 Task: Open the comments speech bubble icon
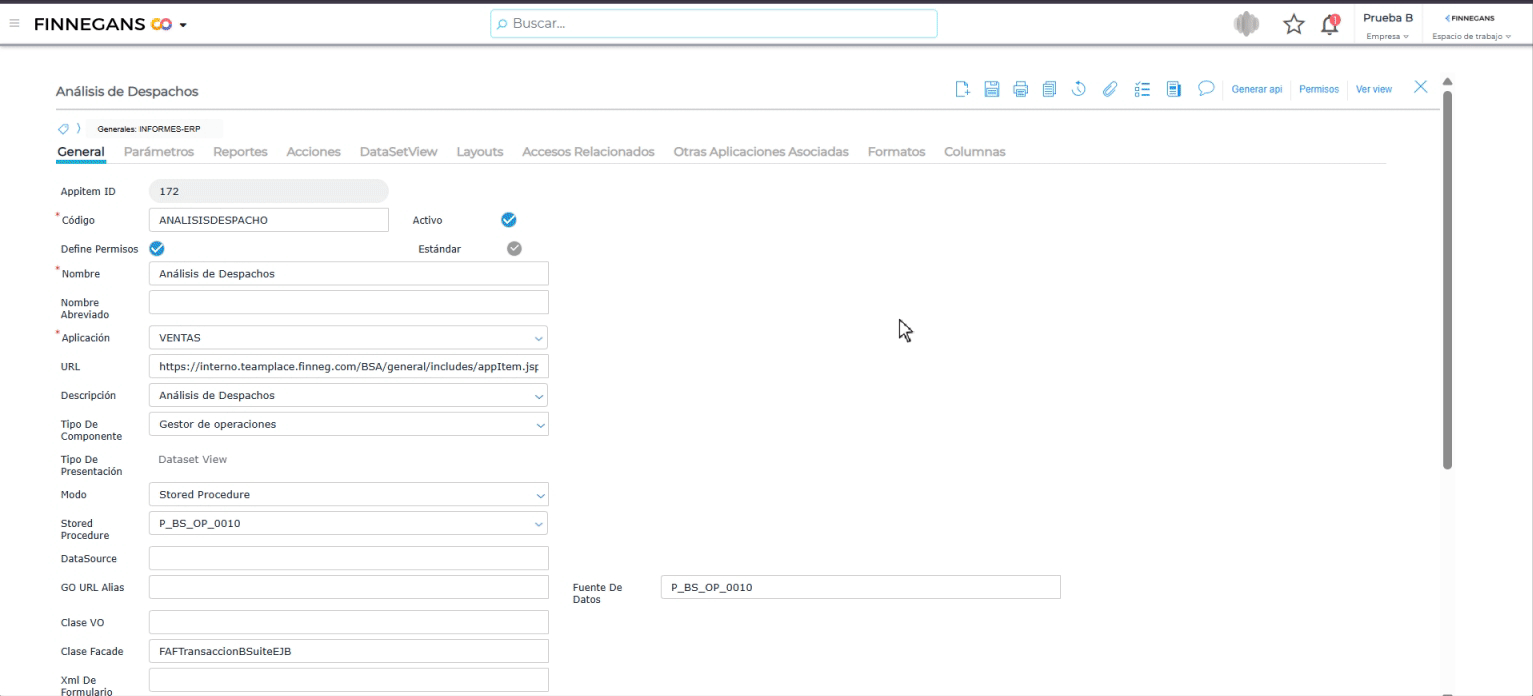click(x=1206, y=89)
